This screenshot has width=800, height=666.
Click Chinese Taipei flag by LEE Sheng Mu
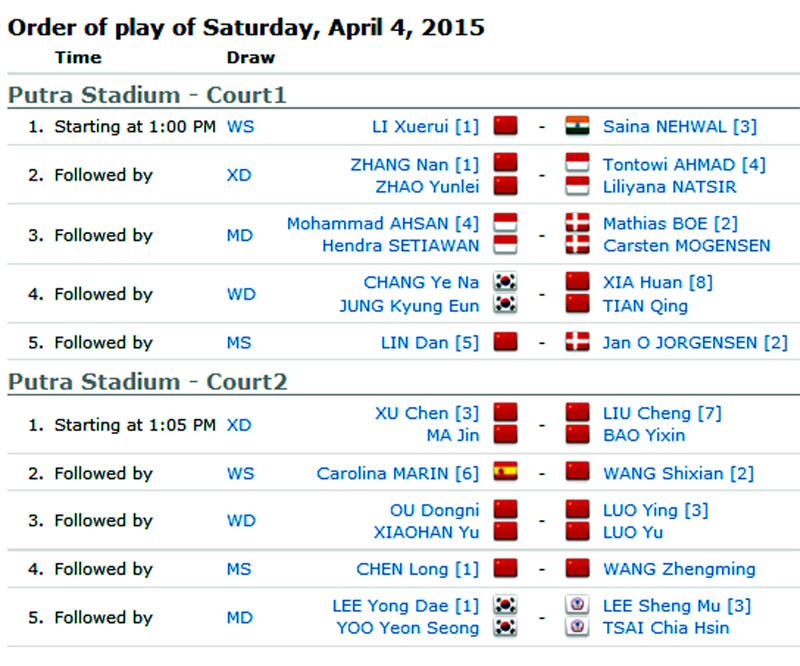click(577, 605)
